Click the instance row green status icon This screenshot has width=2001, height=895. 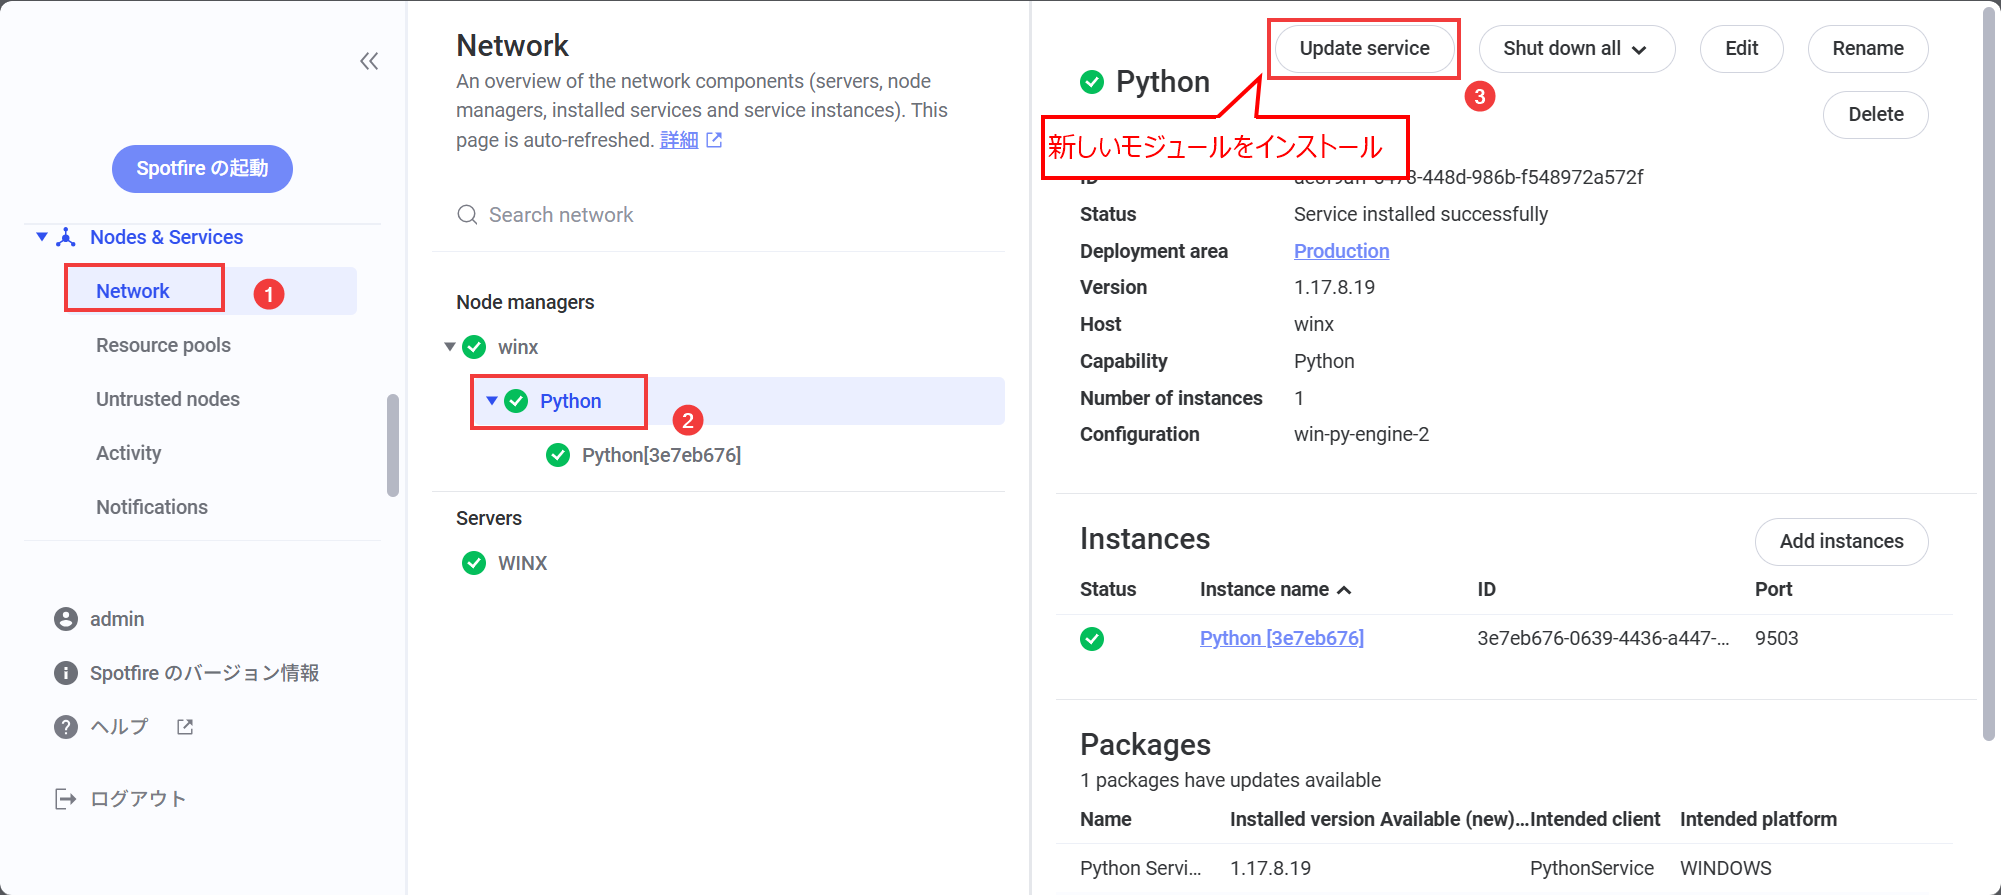click(x=1092, y=639)
